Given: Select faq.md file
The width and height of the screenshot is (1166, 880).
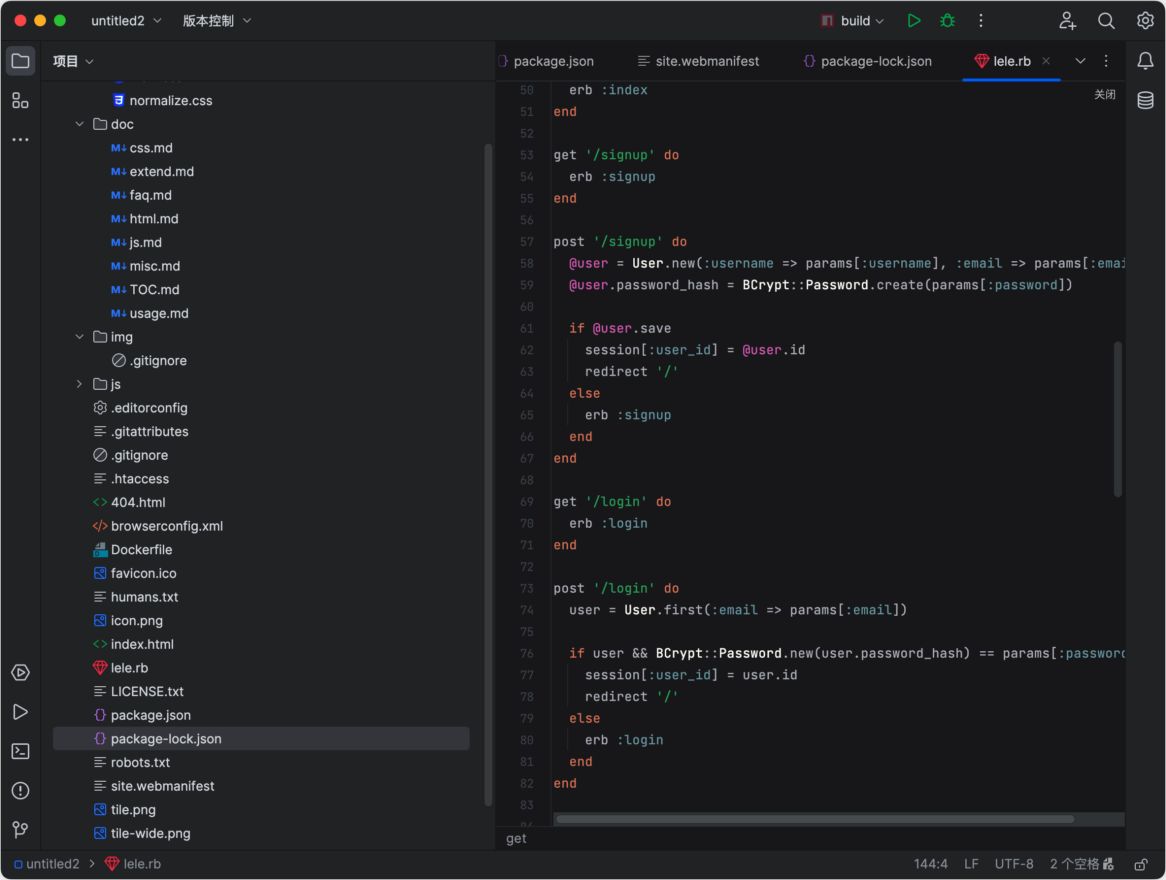Looking at the screenshot, I should pyautogui.click(x=141, y=195).
